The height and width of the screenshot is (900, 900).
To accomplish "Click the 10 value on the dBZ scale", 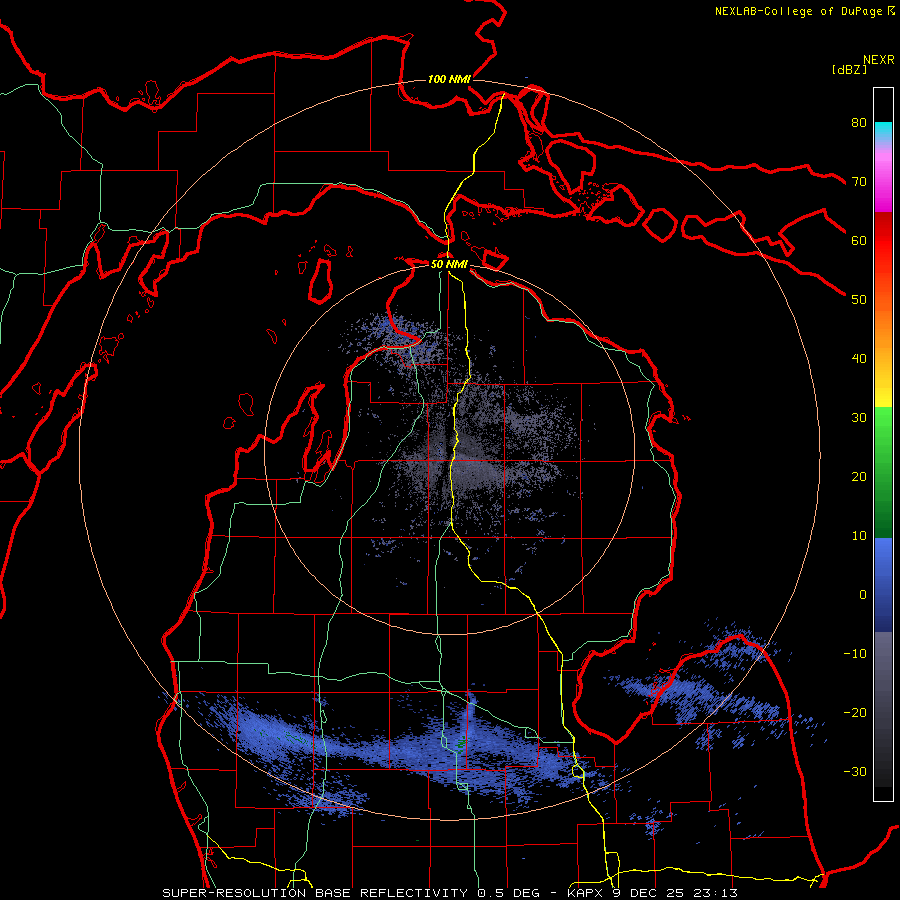I will (859, 536).
